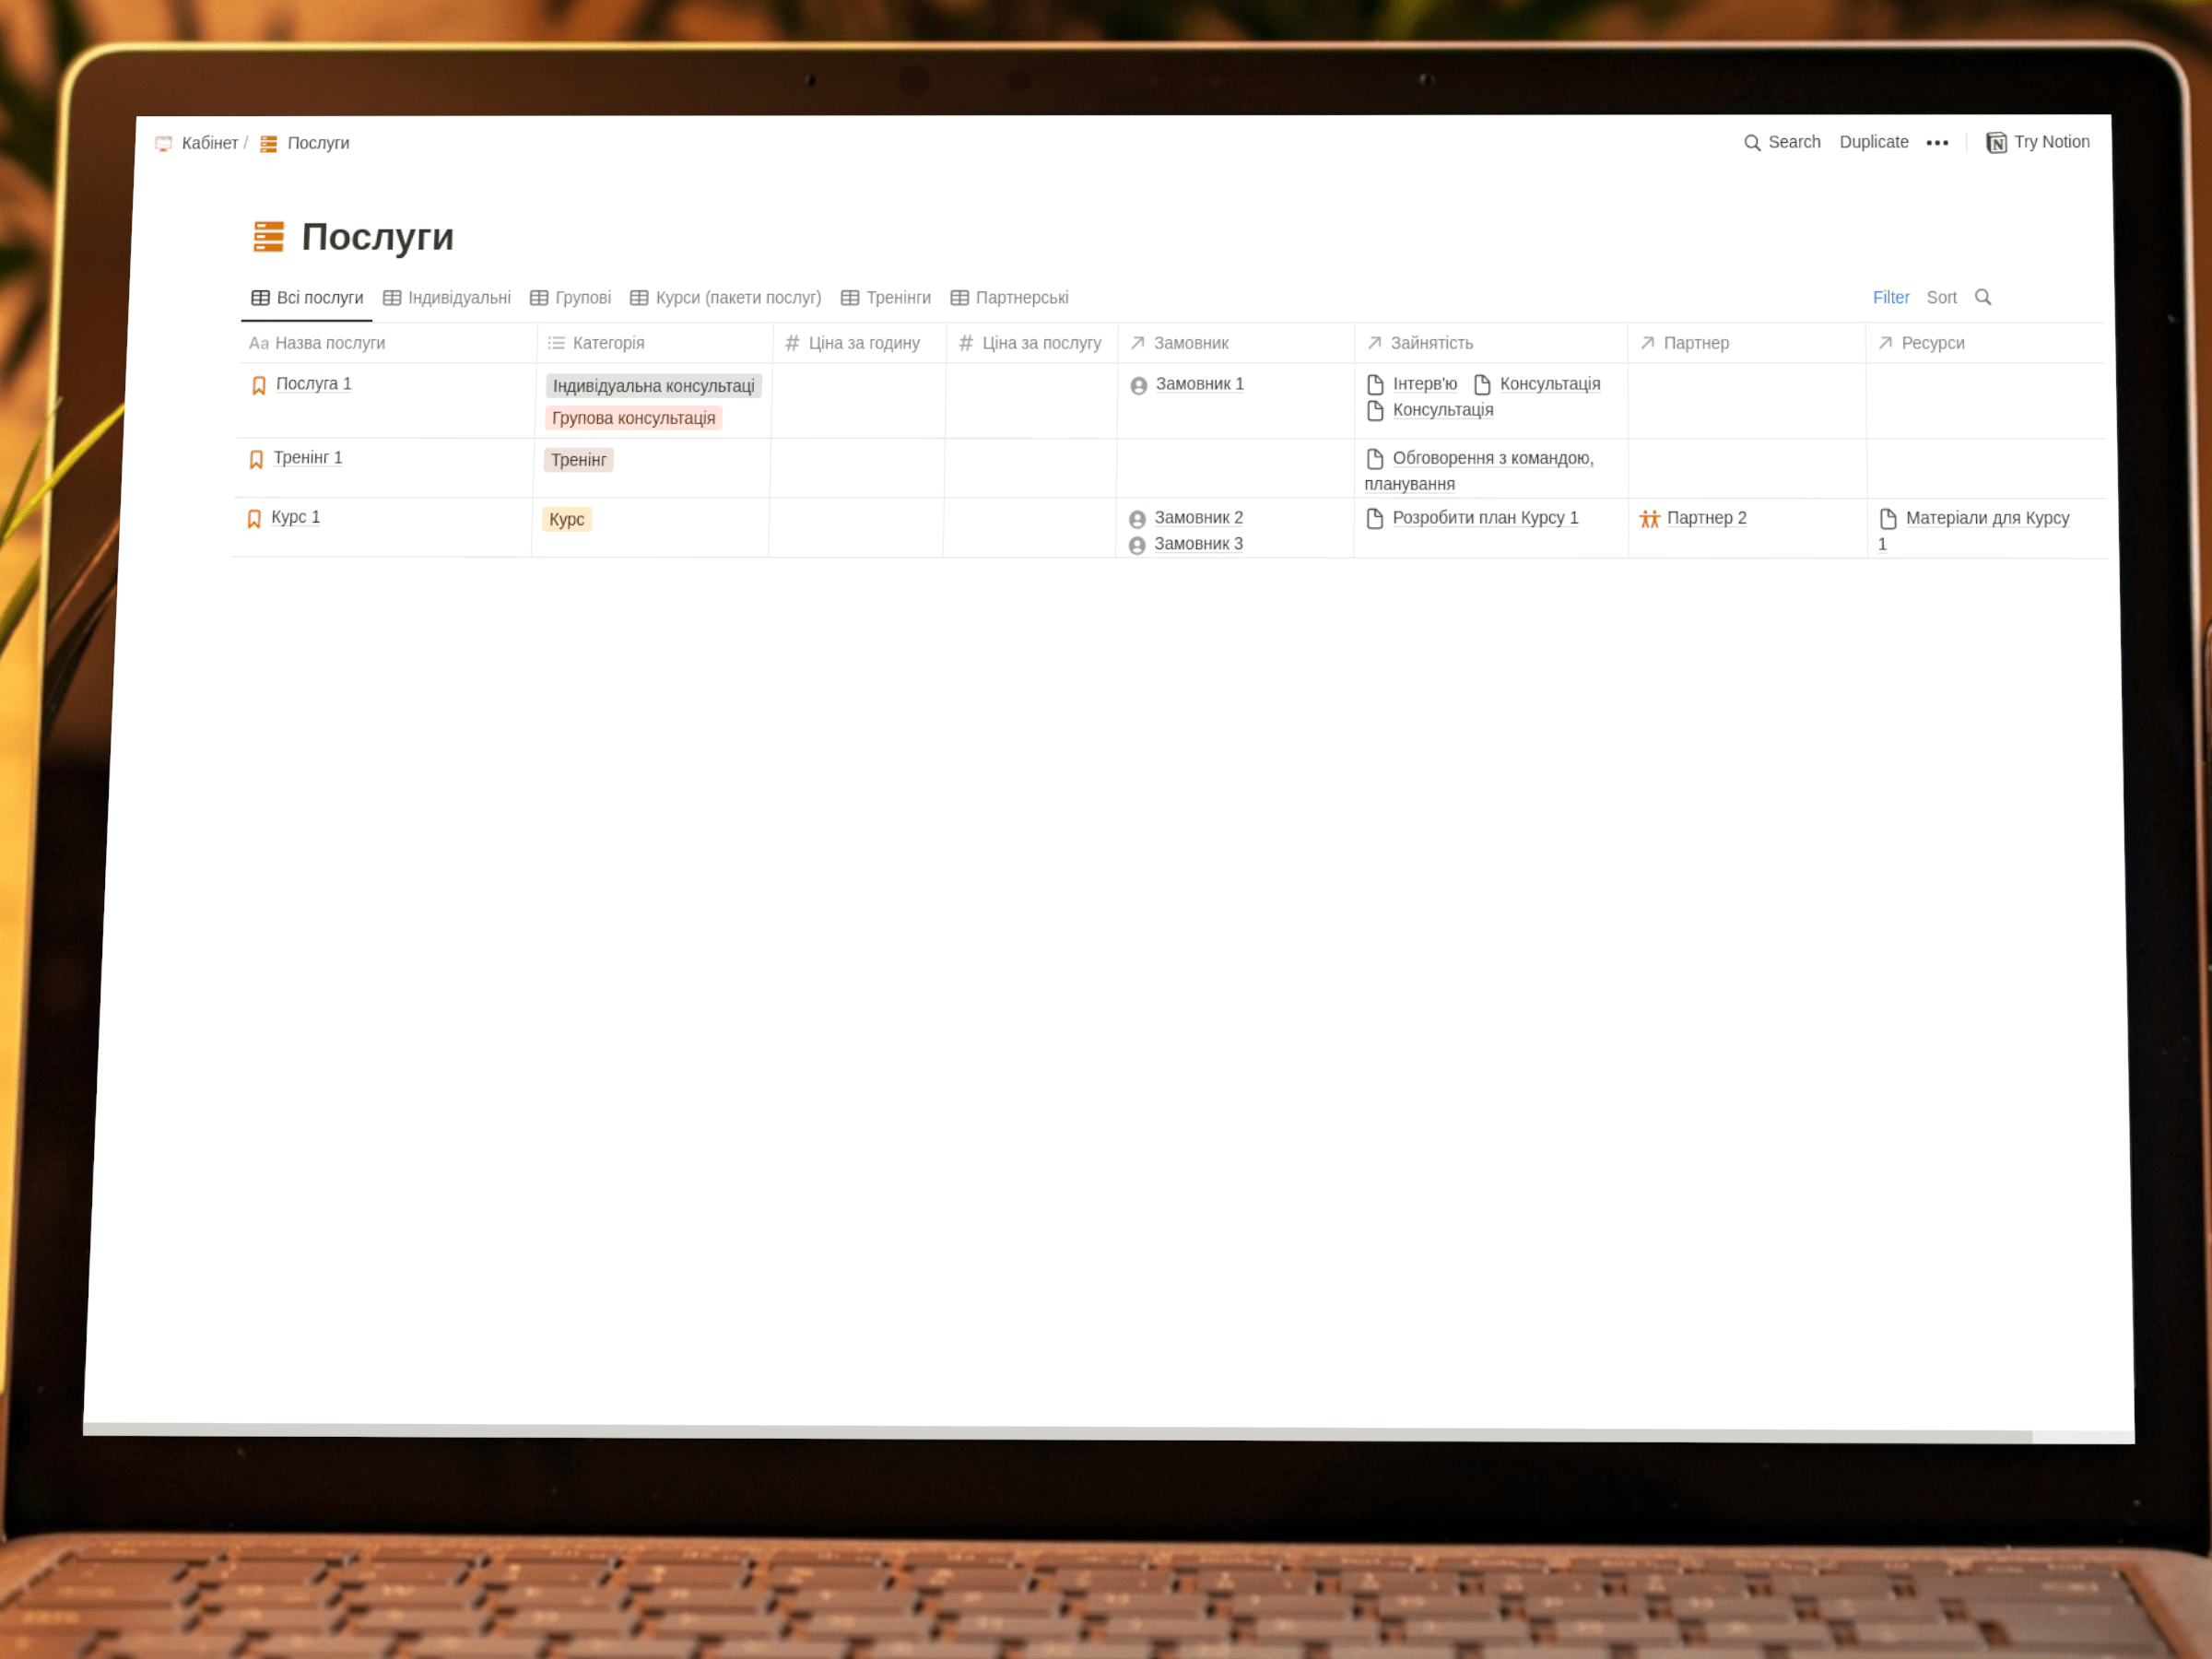The width and height of the screenshot is (2212, 1659).
Task: Open the Тренінг 1 row page
Action: 308,458
